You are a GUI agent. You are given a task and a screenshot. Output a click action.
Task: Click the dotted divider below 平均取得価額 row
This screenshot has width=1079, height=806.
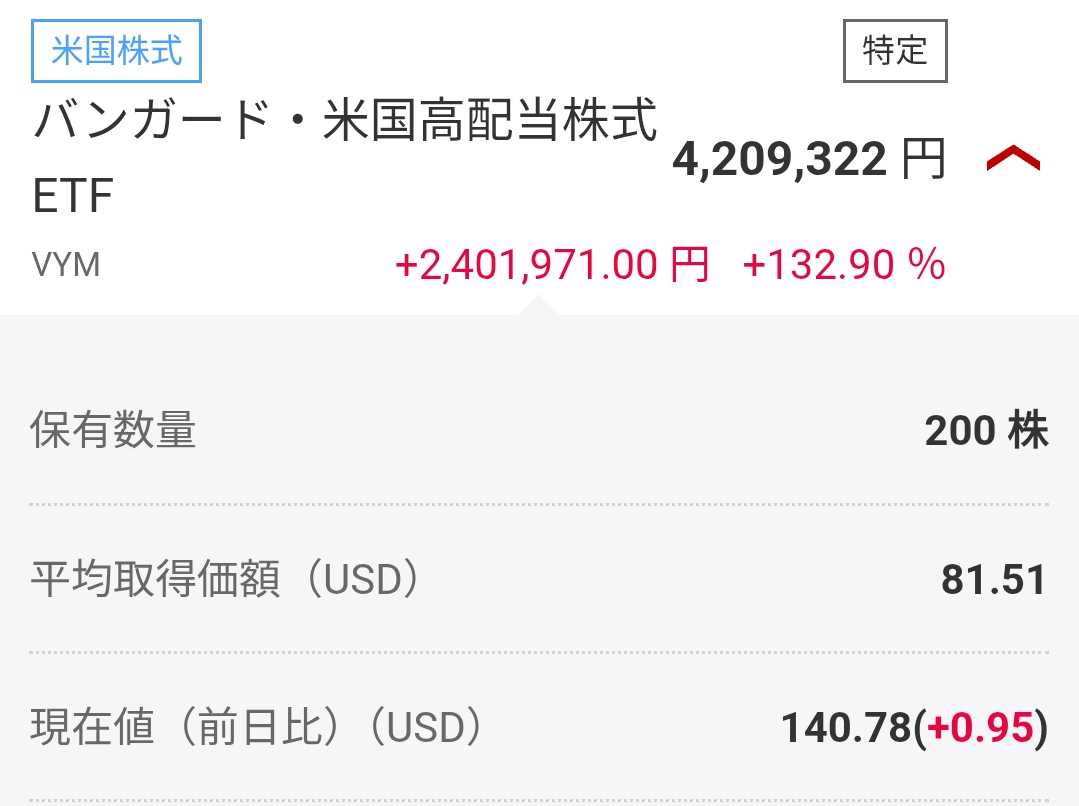(539, 653)
